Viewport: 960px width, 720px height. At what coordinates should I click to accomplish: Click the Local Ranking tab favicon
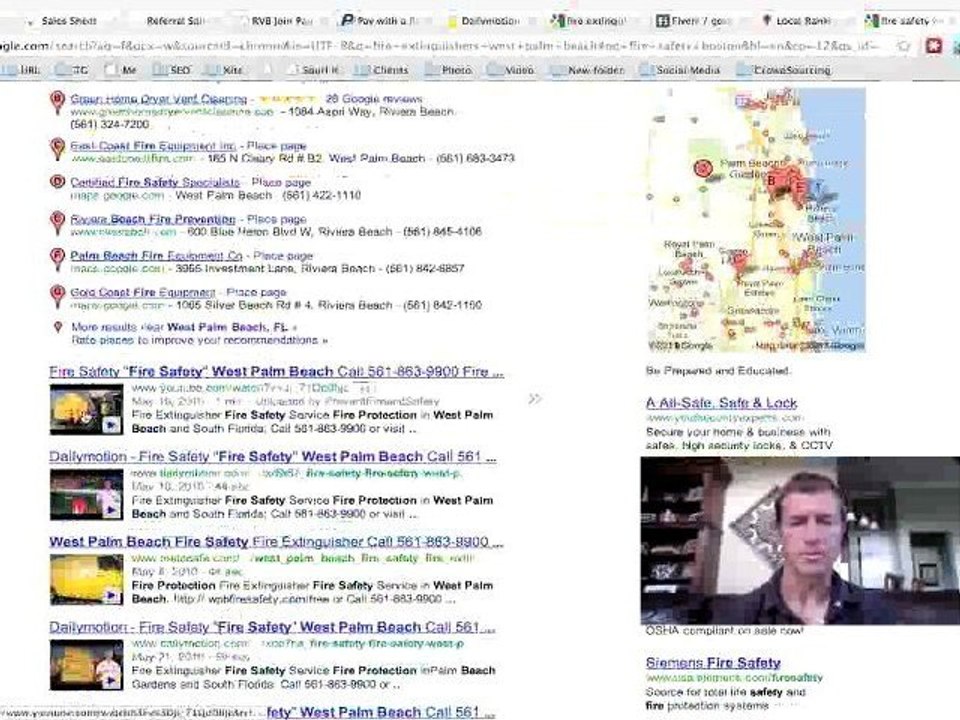766,20
